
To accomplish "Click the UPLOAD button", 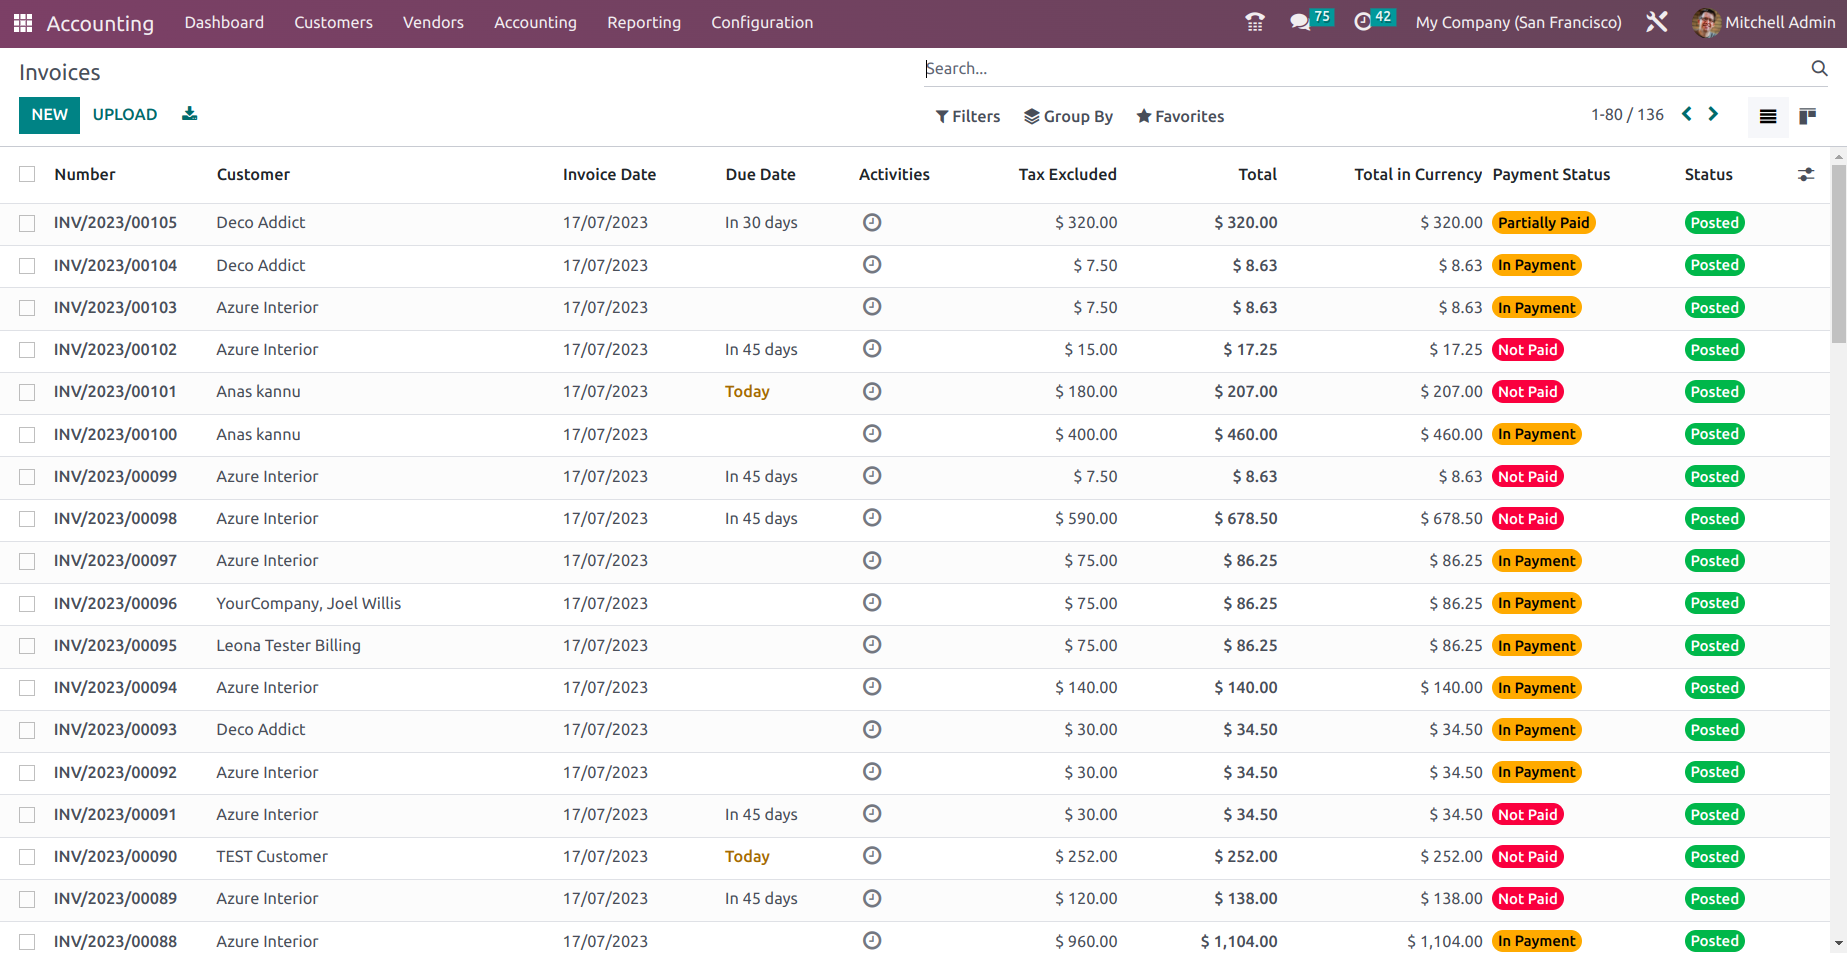I will click(124, 114).
